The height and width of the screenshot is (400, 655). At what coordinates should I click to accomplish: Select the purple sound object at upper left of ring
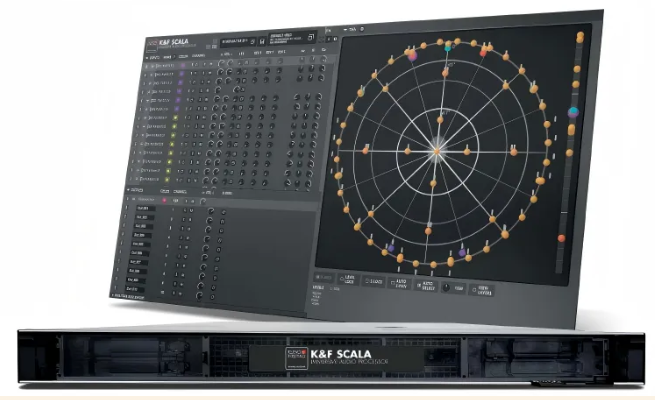411,55
